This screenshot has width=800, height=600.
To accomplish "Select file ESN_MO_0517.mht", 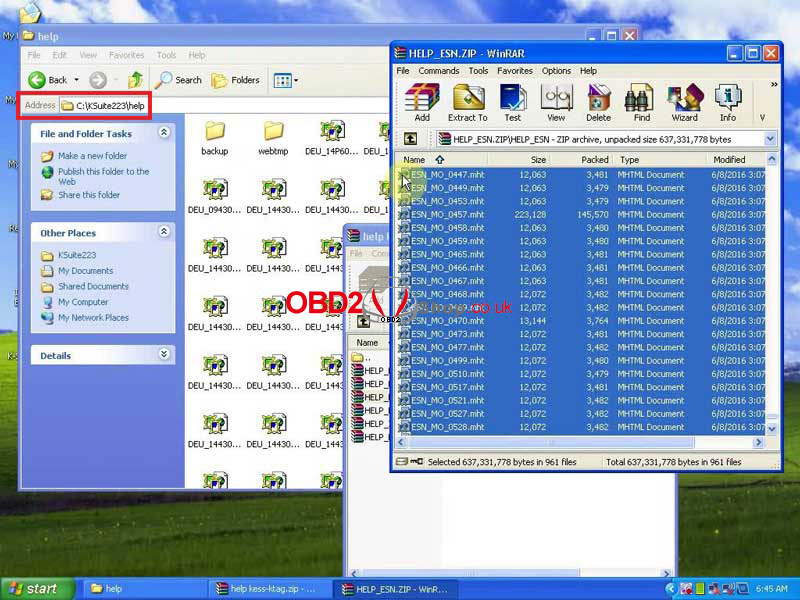I will [x=581, y=387].
